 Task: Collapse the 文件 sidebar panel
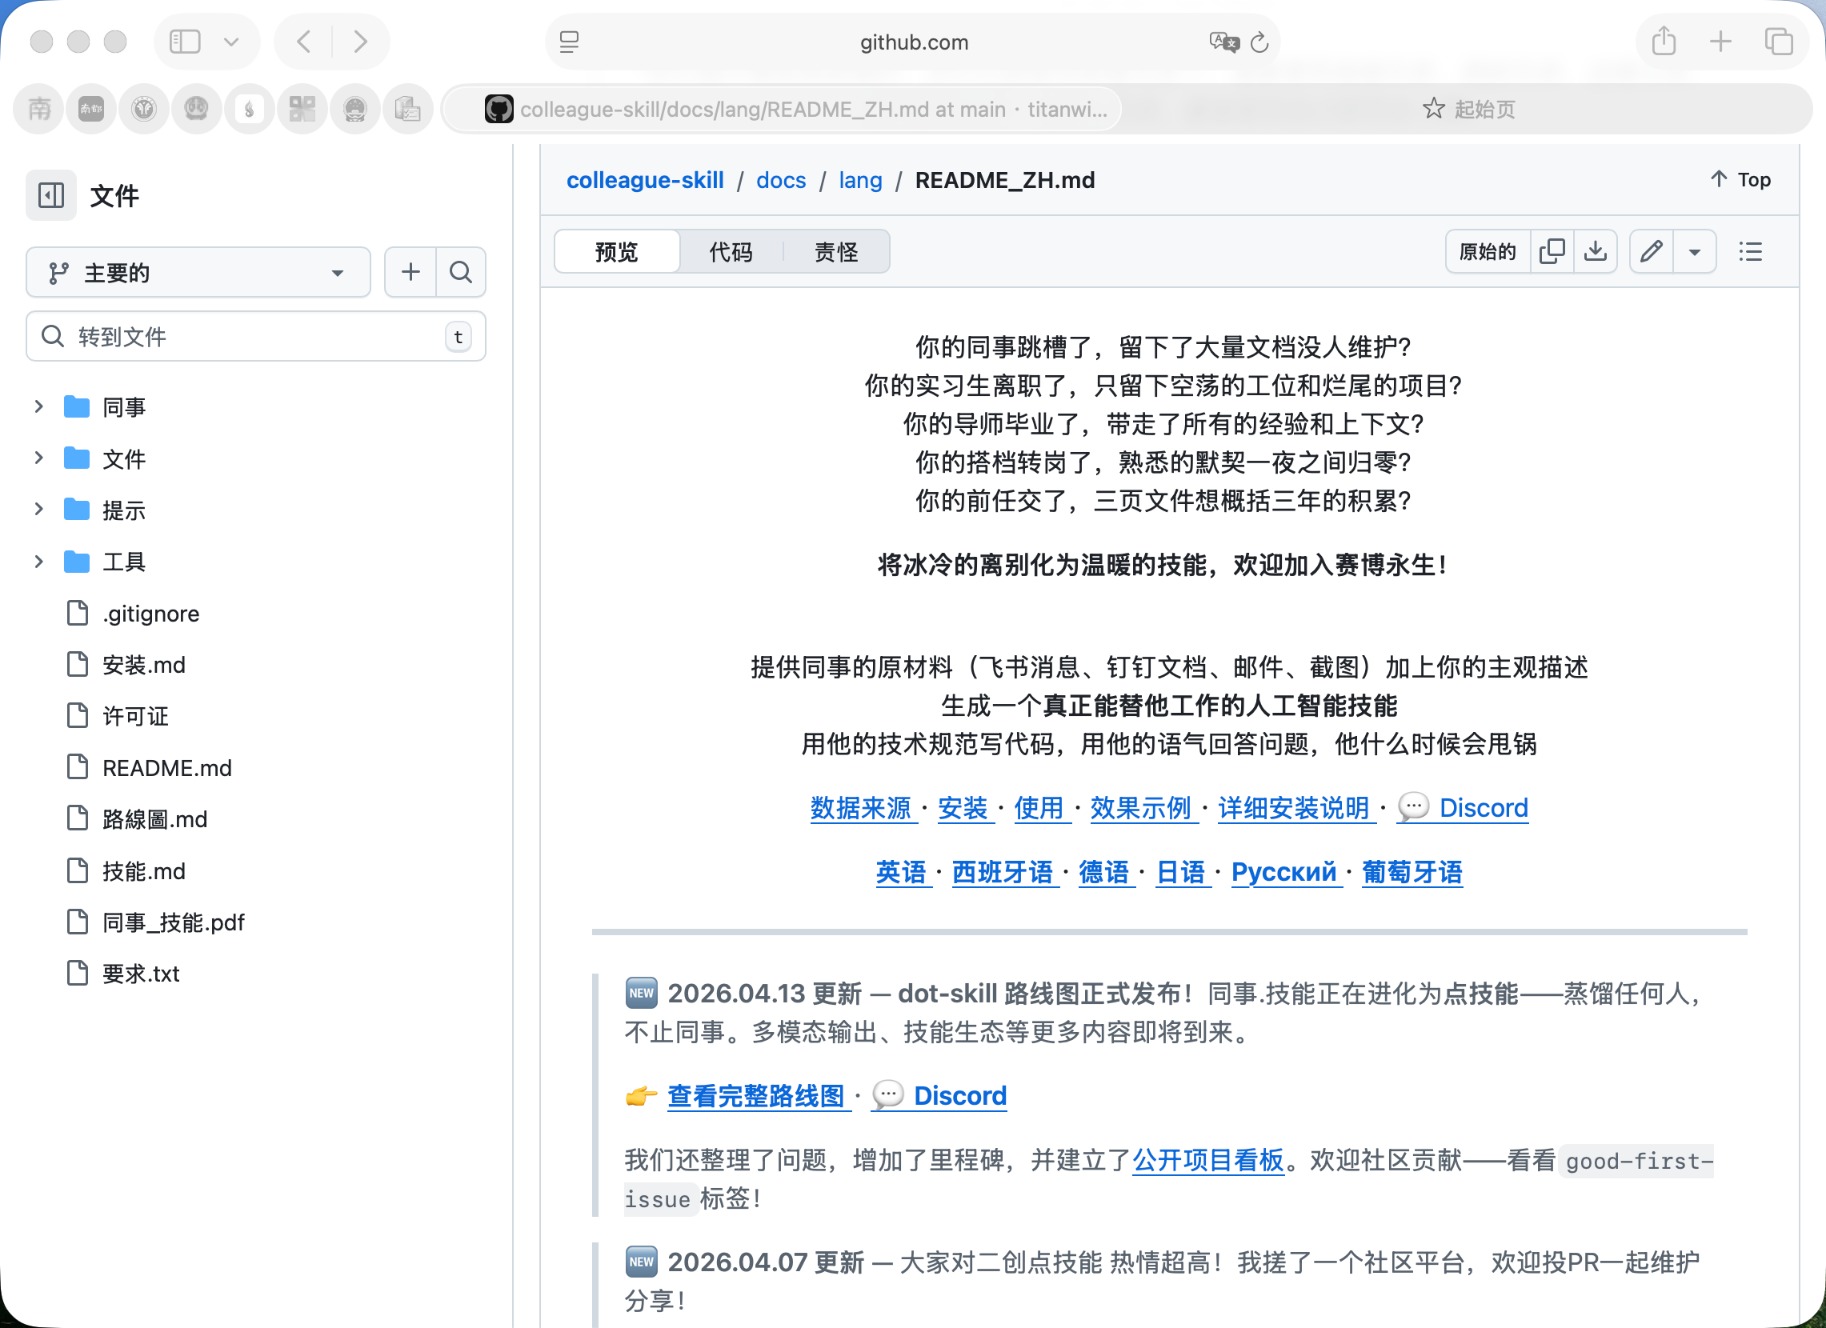click(x=51, y=195)
